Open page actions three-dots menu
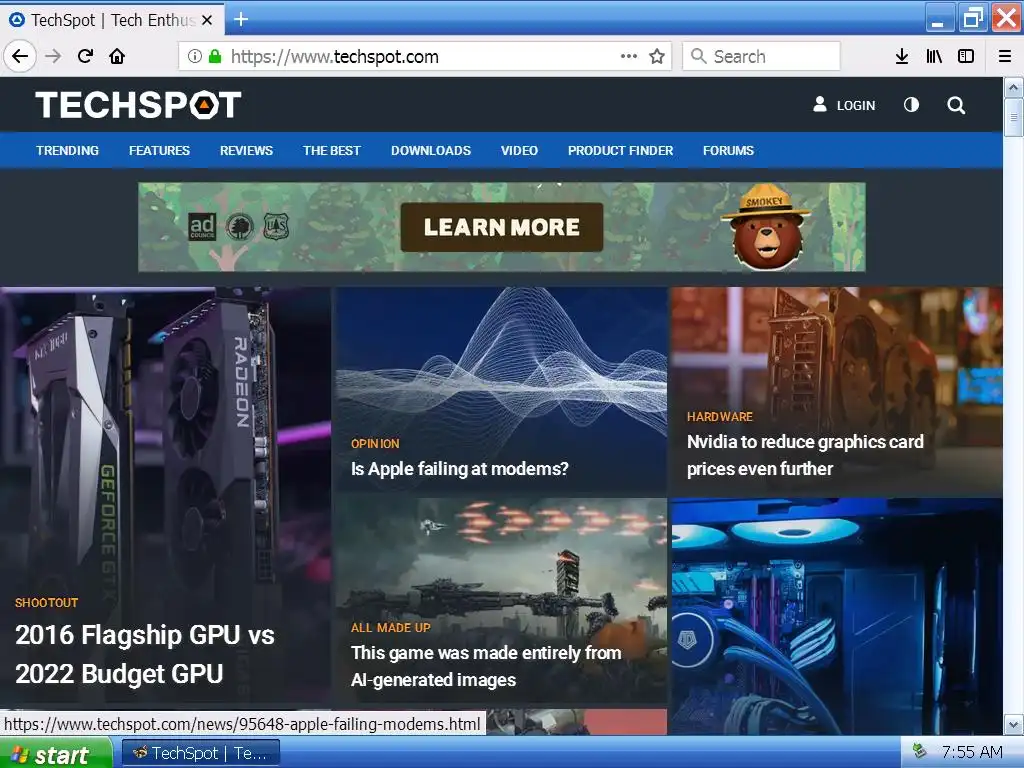The height and width of the screenshot is (768, 1024). [628, 56]
